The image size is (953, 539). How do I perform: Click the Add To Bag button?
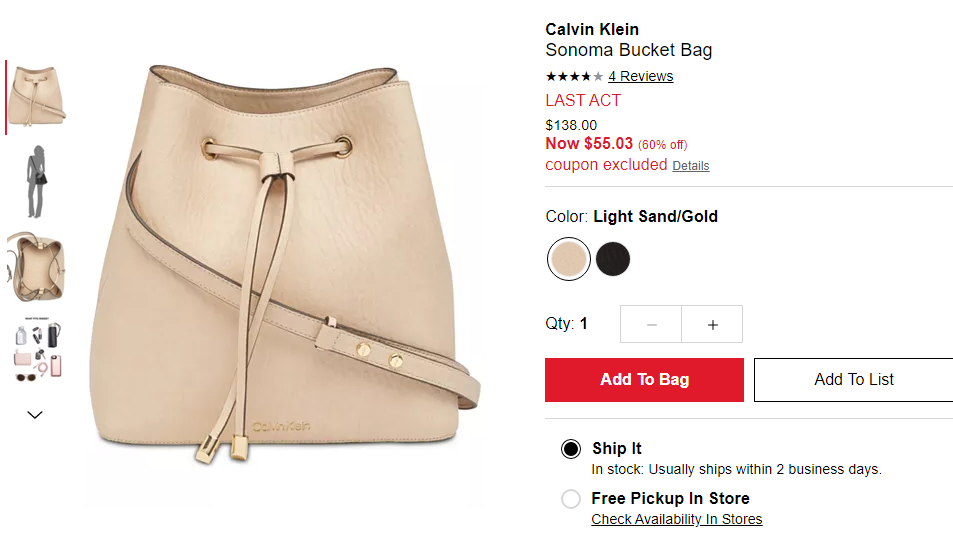(x=644, y=380)
